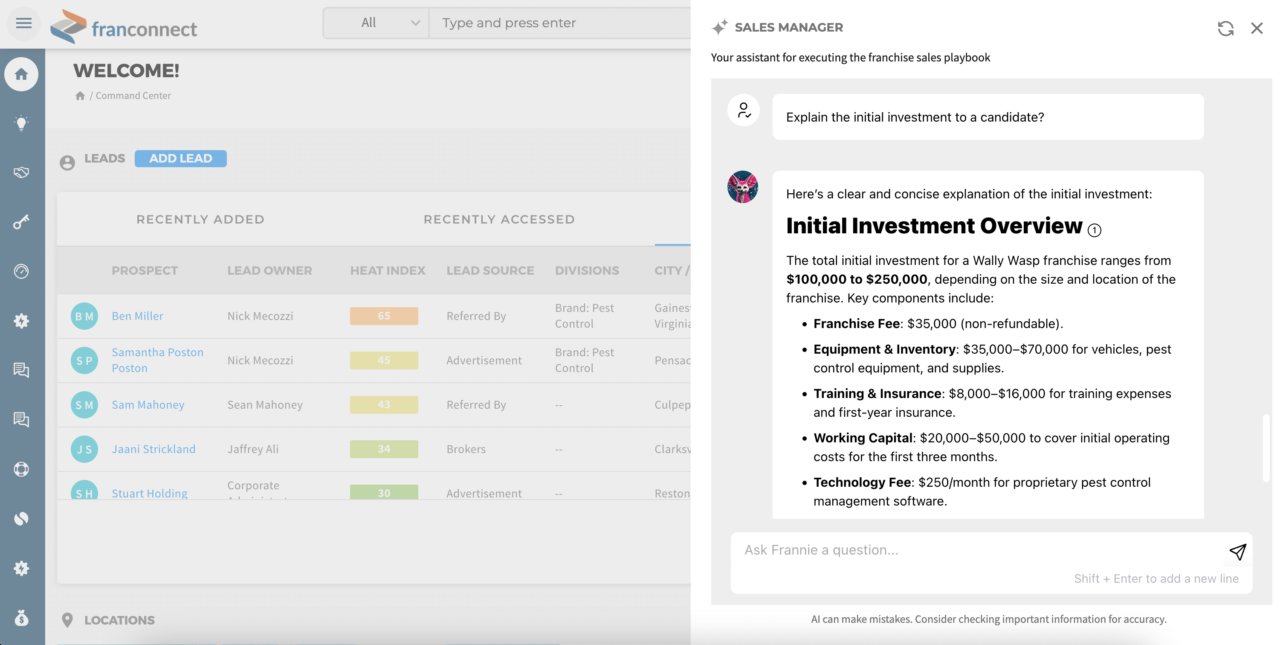Click the hamburger menu icon
The width and height of the screenshot is (1280, 645).
pyautogui.click(x=24, y=24)
